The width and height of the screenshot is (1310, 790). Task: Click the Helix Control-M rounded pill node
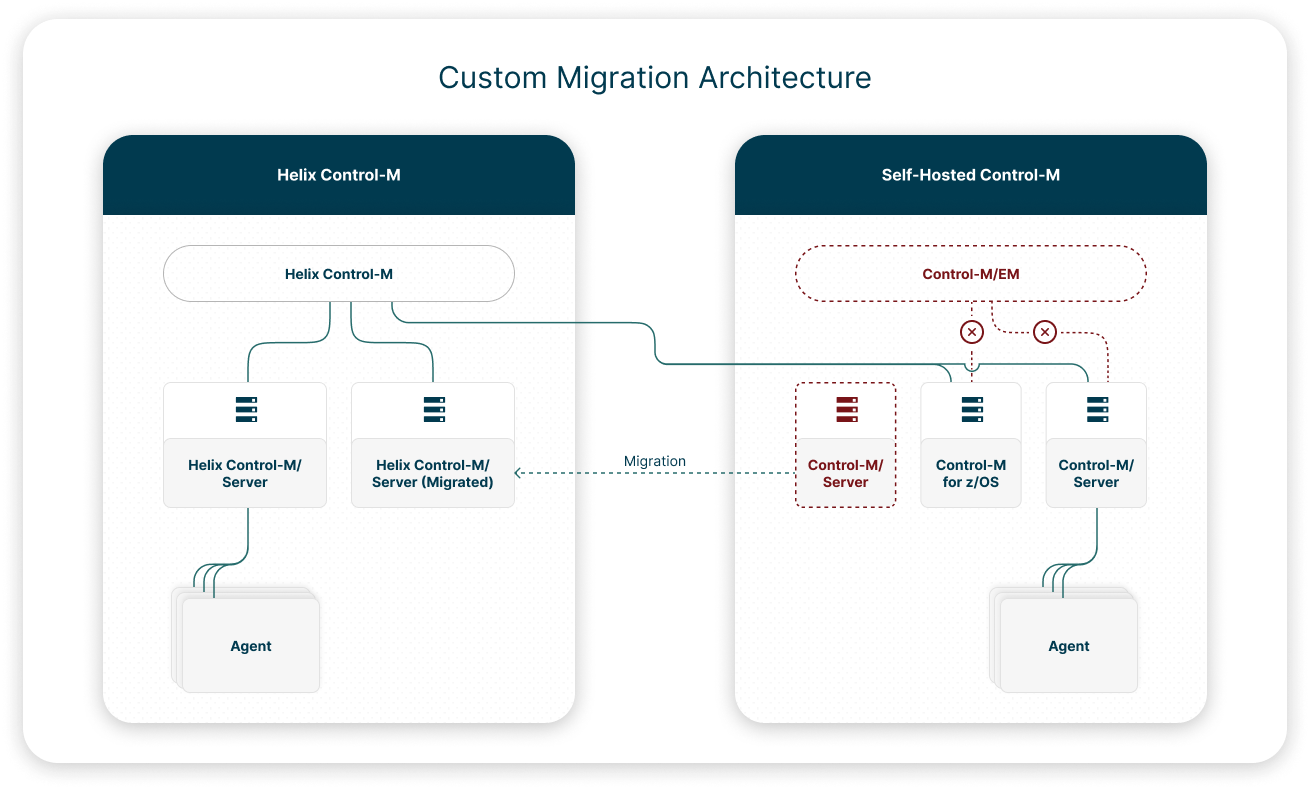pos(339,274)
